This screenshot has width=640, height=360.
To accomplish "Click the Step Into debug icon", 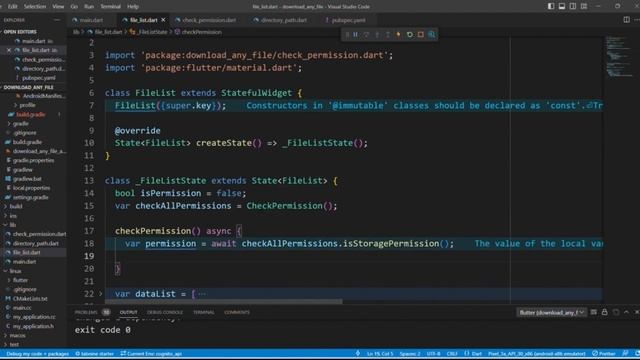I will point(377,35).
